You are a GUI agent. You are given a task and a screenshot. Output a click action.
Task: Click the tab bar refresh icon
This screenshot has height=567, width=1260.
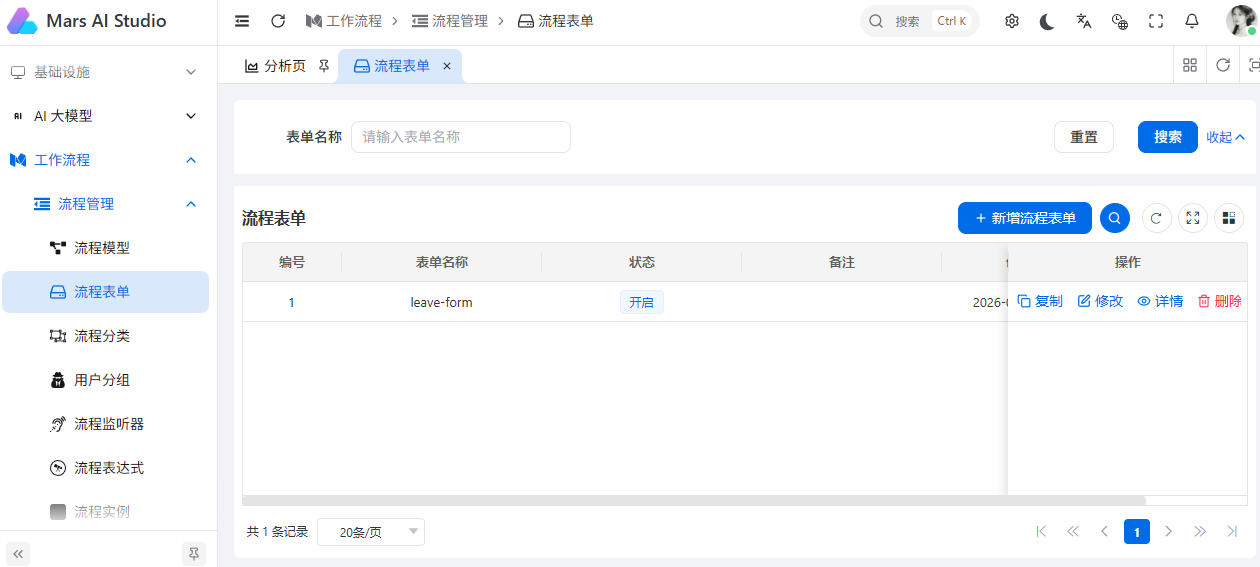1223,65
